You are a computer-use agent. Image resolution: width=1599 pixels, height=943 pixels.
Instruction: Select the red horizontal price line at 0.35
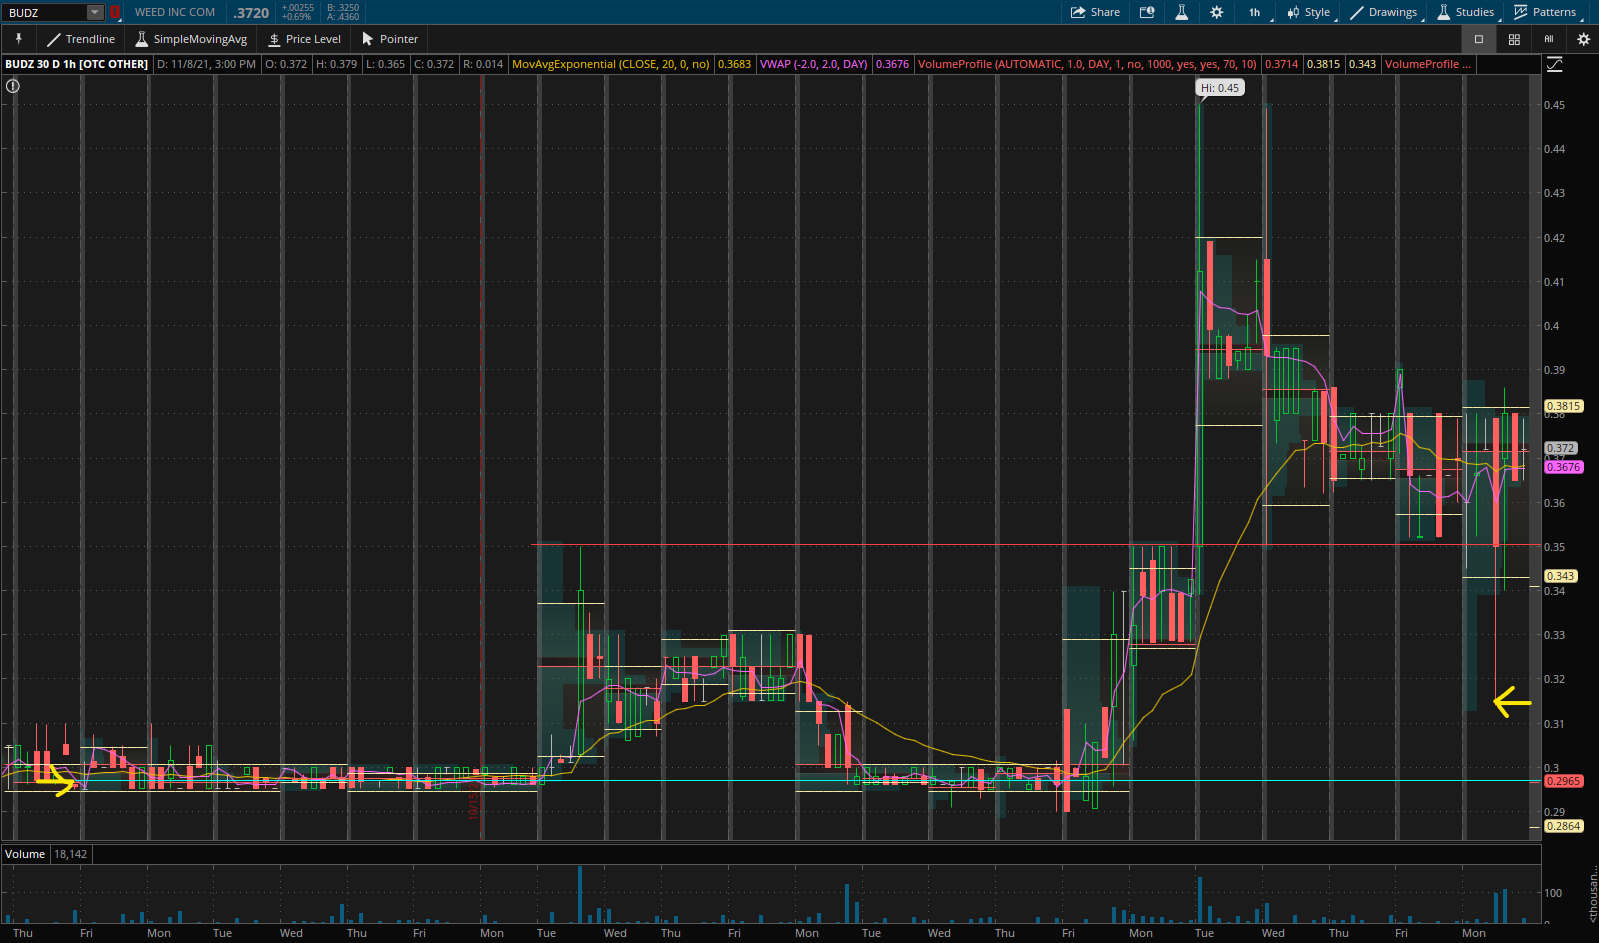[x=1035, y=545]
